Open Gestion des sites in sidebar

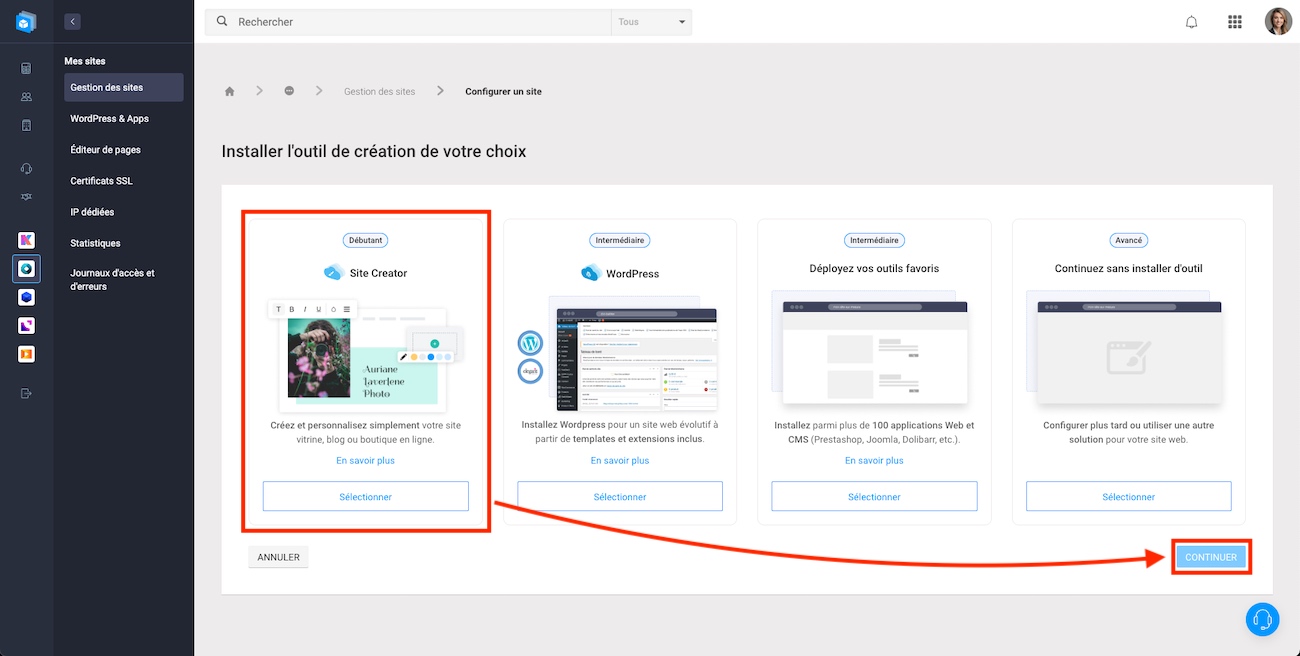point(124,87)
